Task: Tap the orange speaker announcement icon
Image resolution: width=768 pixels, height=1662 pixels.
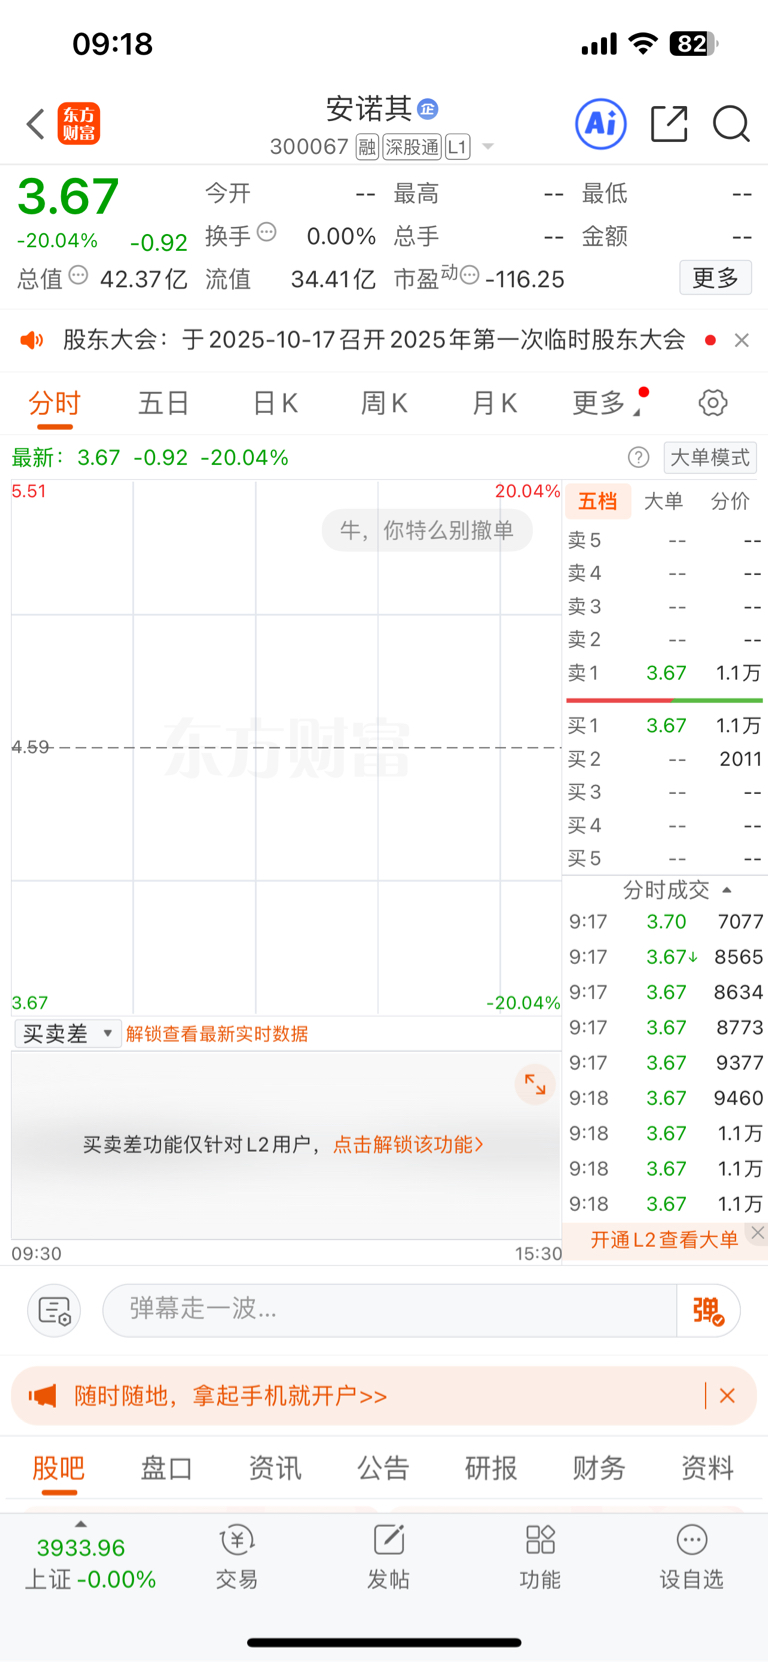Action: pyautogui.click(x=32, y=340)
